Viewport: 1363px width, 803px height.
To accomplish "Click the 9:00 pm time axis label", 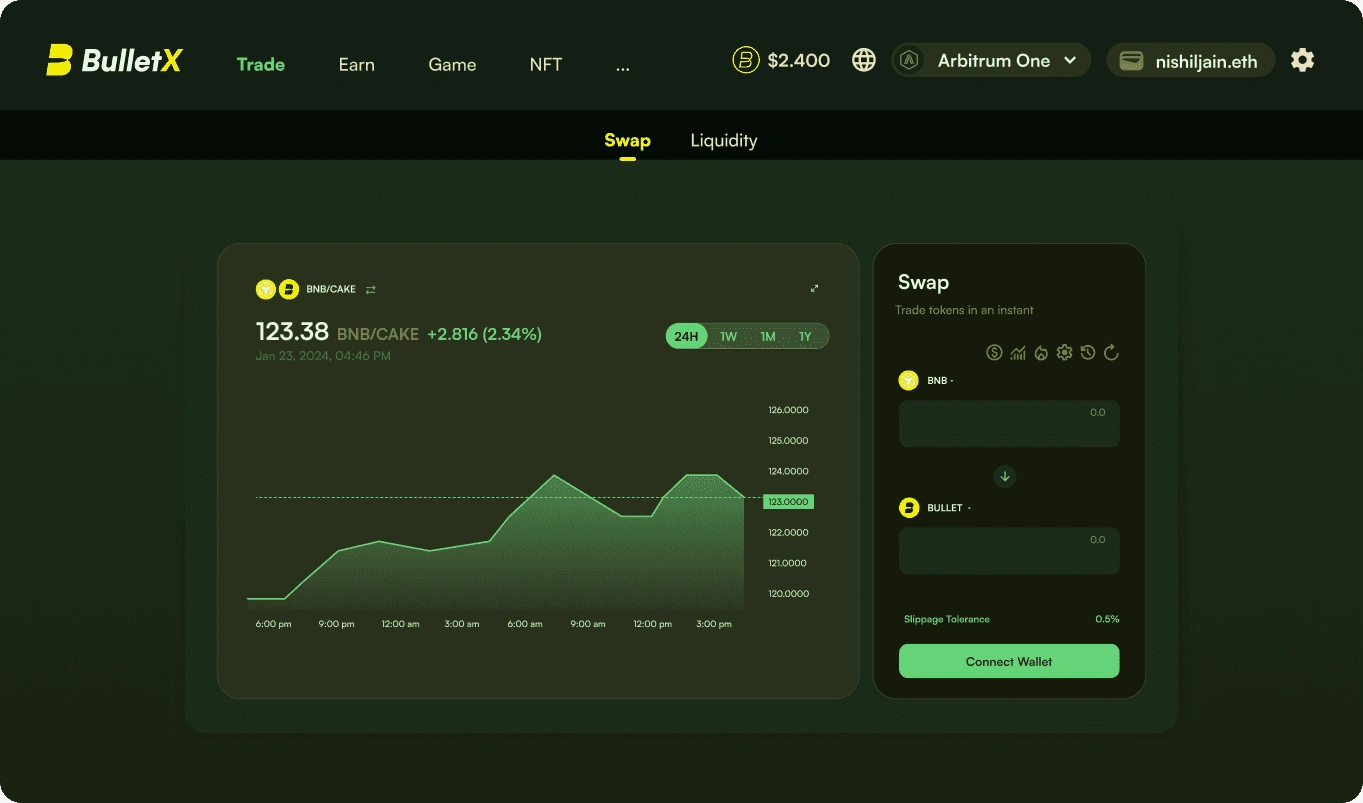I will (336, 624).
